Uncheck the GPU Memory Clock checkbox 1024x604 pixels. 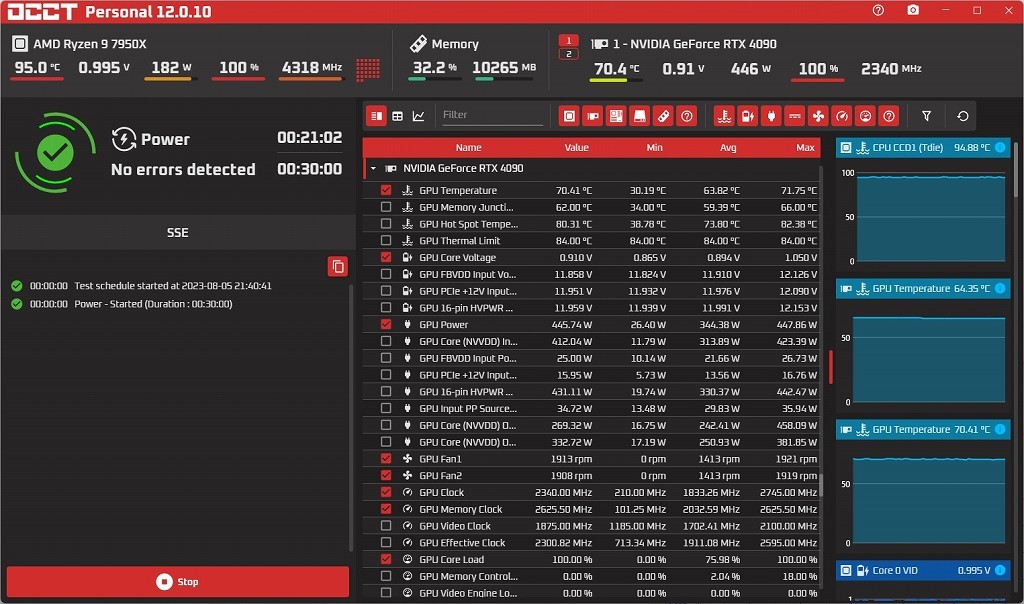click(x=386, y=509)
